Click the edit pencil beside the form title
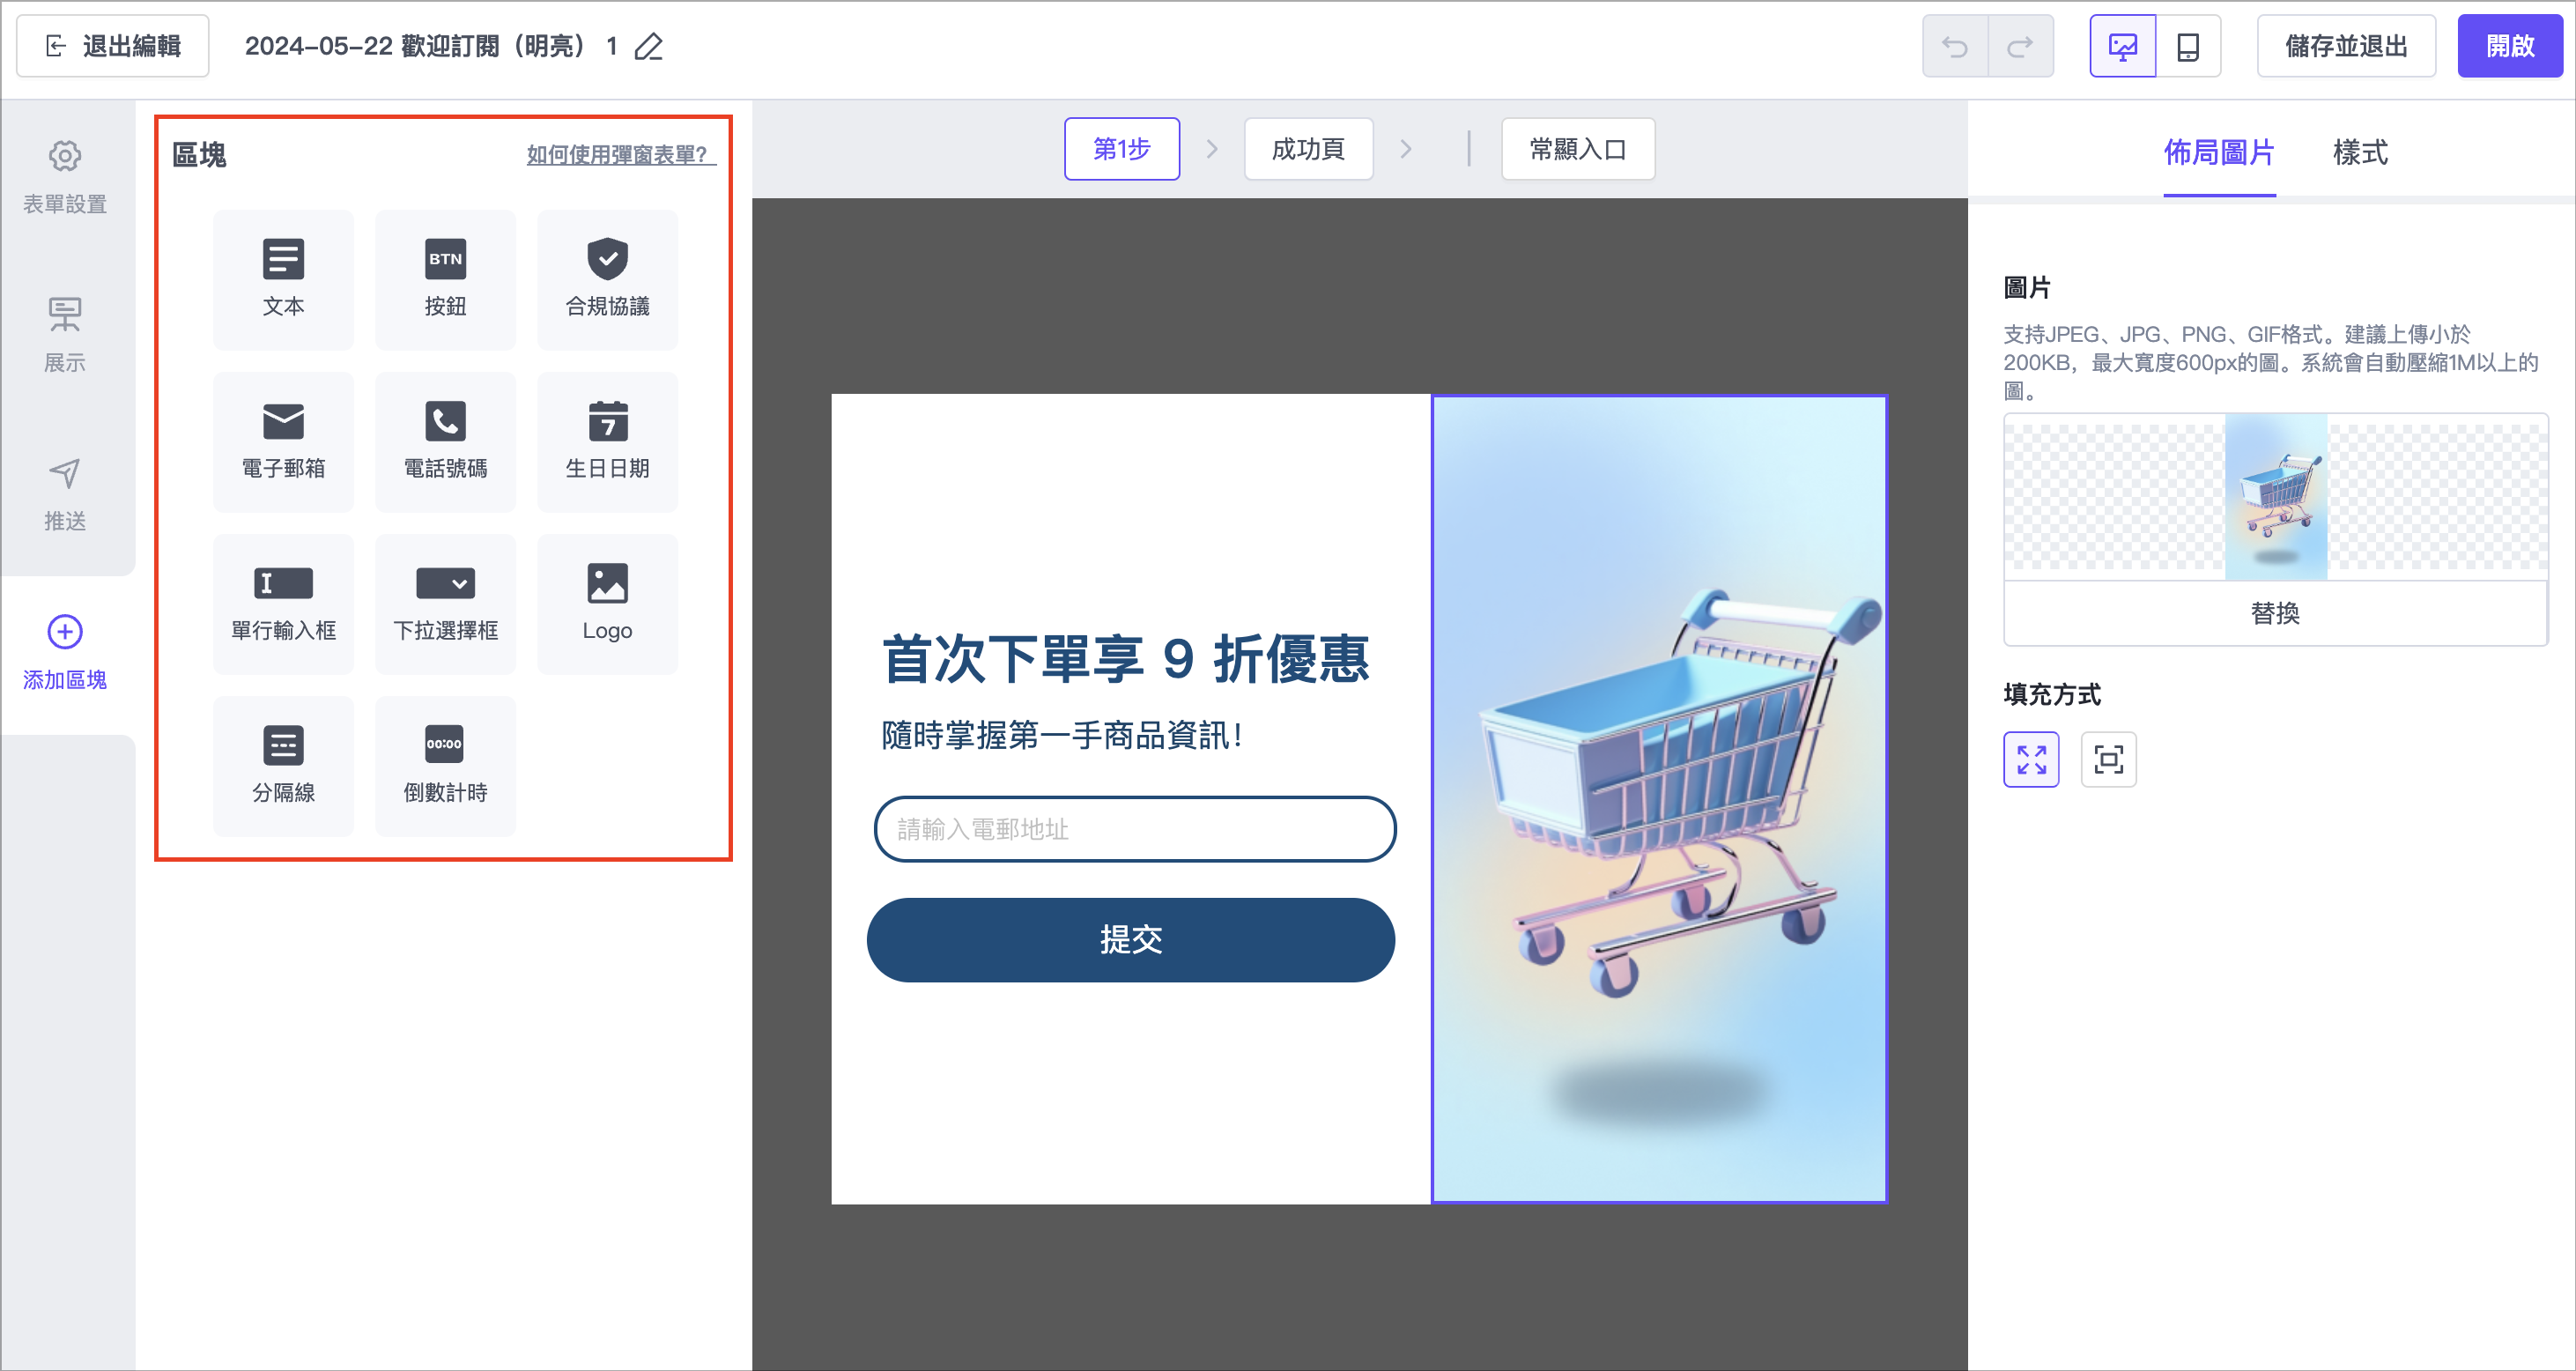The height and width of the screenshot is (1371, 2576). point(649,47)
